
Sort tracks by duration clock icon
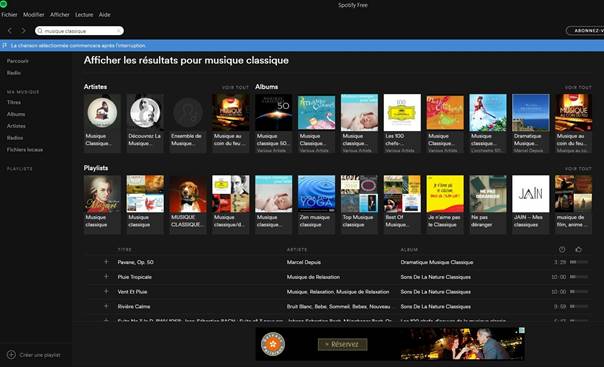click(x=562, y=250)
